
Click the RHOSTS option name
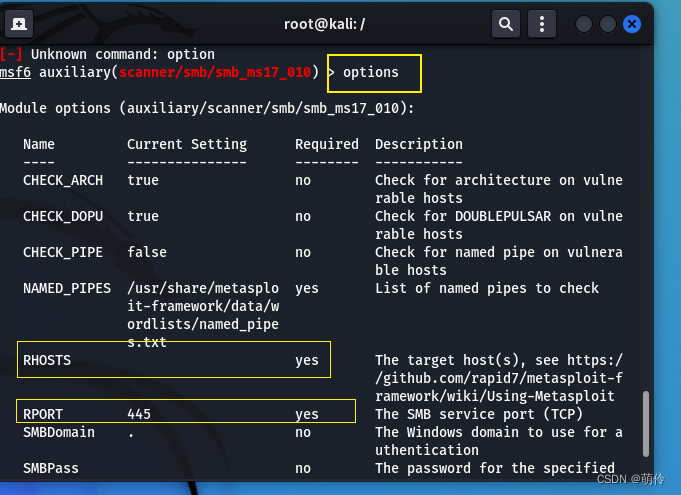tap(47, 360)
